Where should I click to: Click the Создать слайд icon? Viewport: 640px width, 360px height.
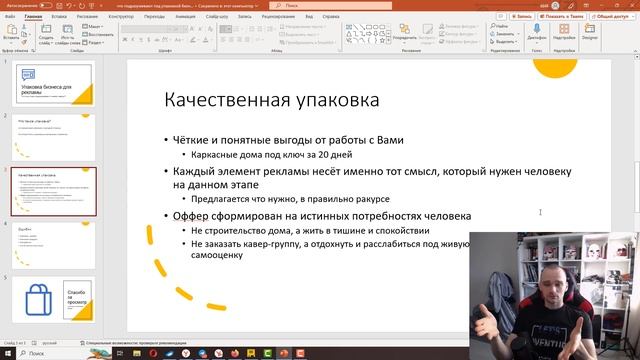coord(46,29)
